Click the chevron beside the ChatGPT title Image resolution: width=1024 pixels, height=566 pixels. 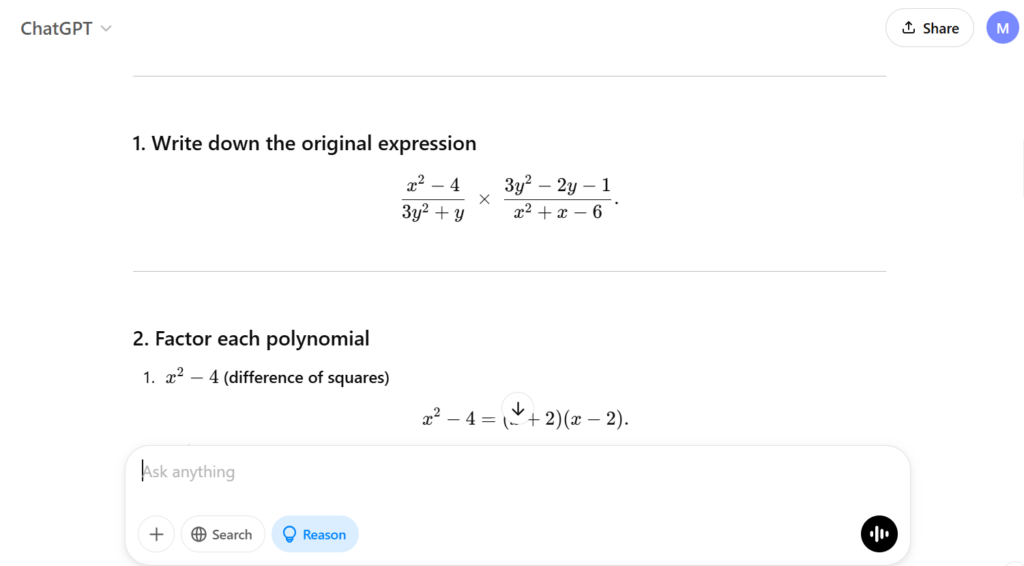[106, 29]
